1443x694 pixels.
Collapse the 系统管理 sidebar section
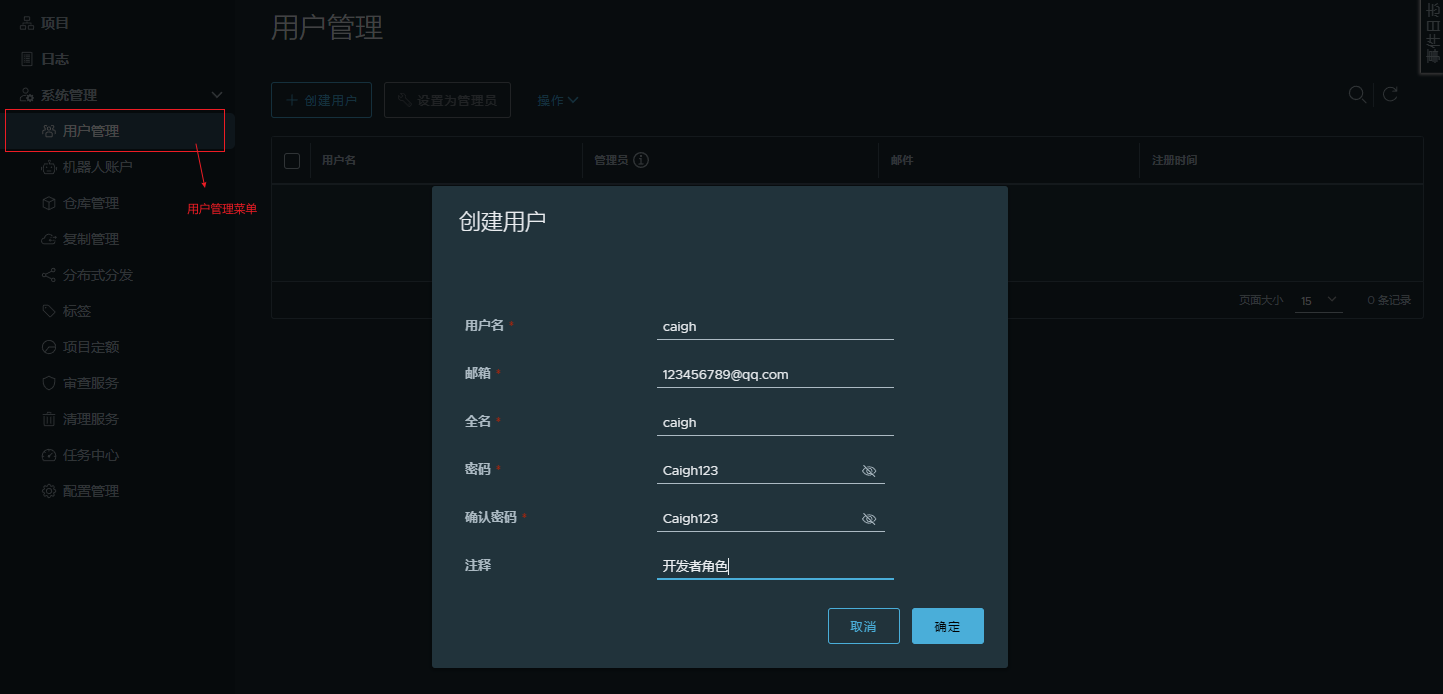(217, 95)
